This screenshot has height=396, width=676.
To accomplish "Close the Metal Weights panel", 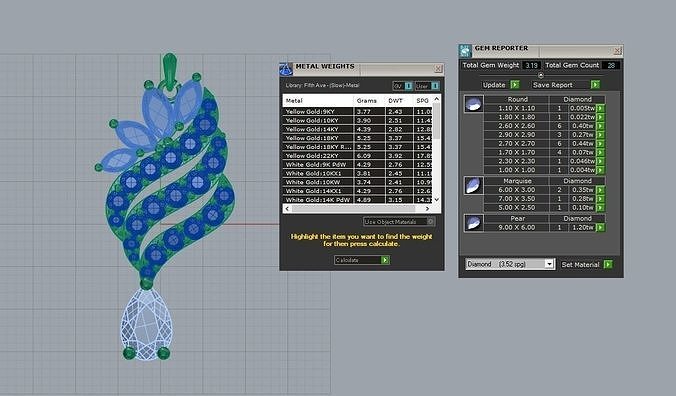I will tap(438, 69).
